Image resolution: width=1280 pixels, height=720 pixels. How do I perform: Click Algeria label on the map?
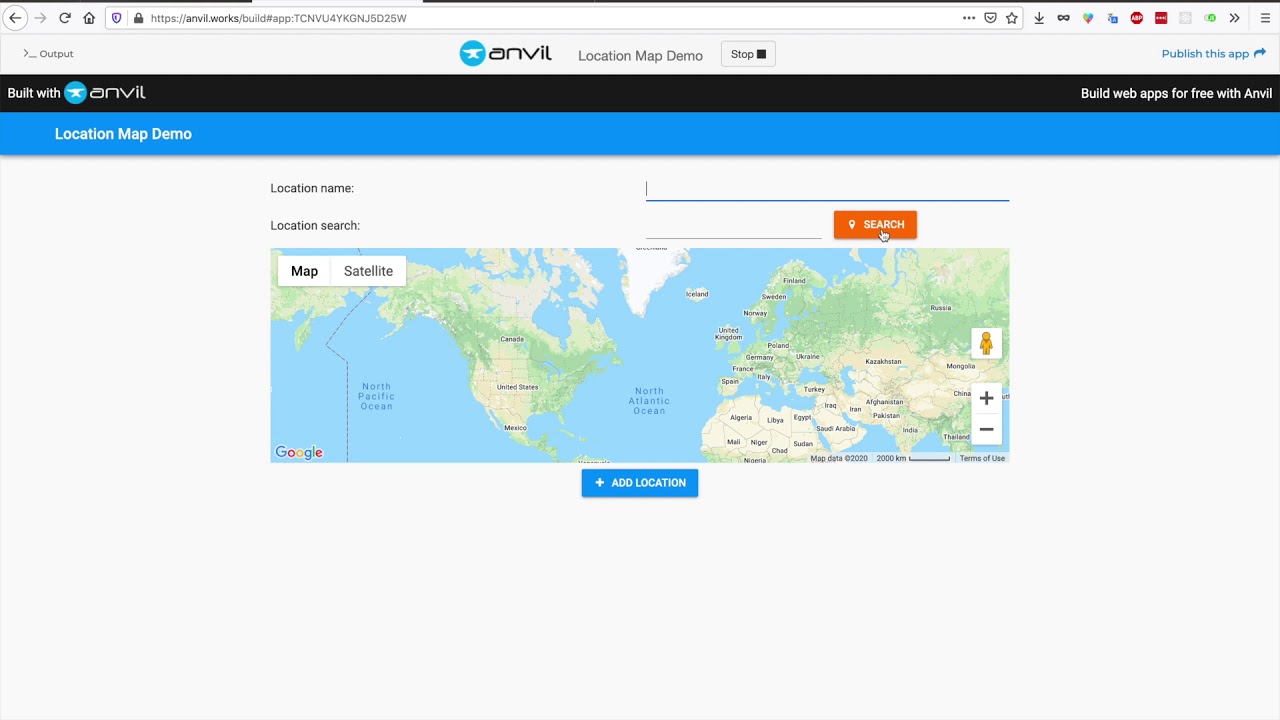click(x=741, y=417)
